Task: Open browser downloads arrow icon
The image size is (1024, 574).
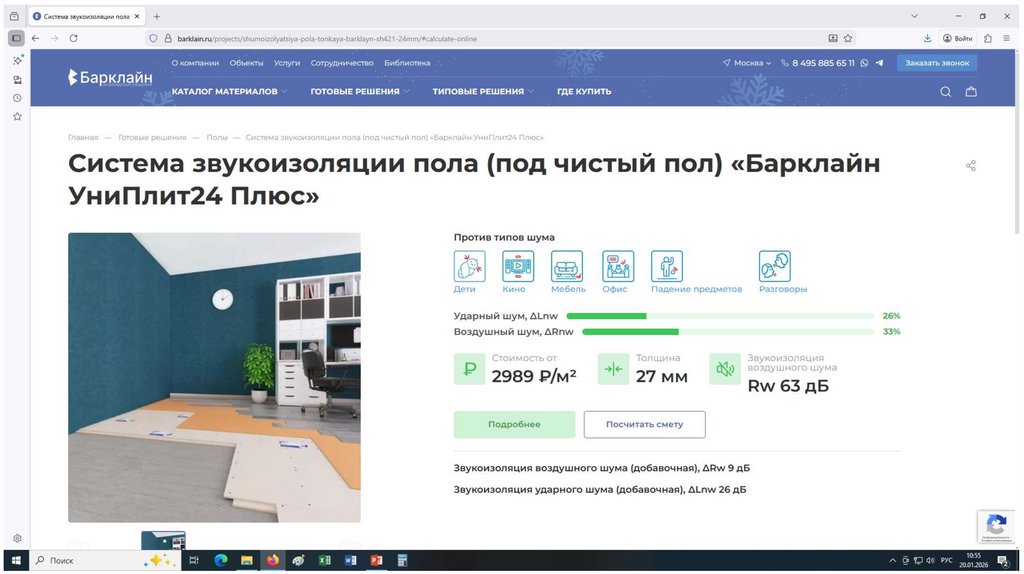Action: (x=927, y=39)
